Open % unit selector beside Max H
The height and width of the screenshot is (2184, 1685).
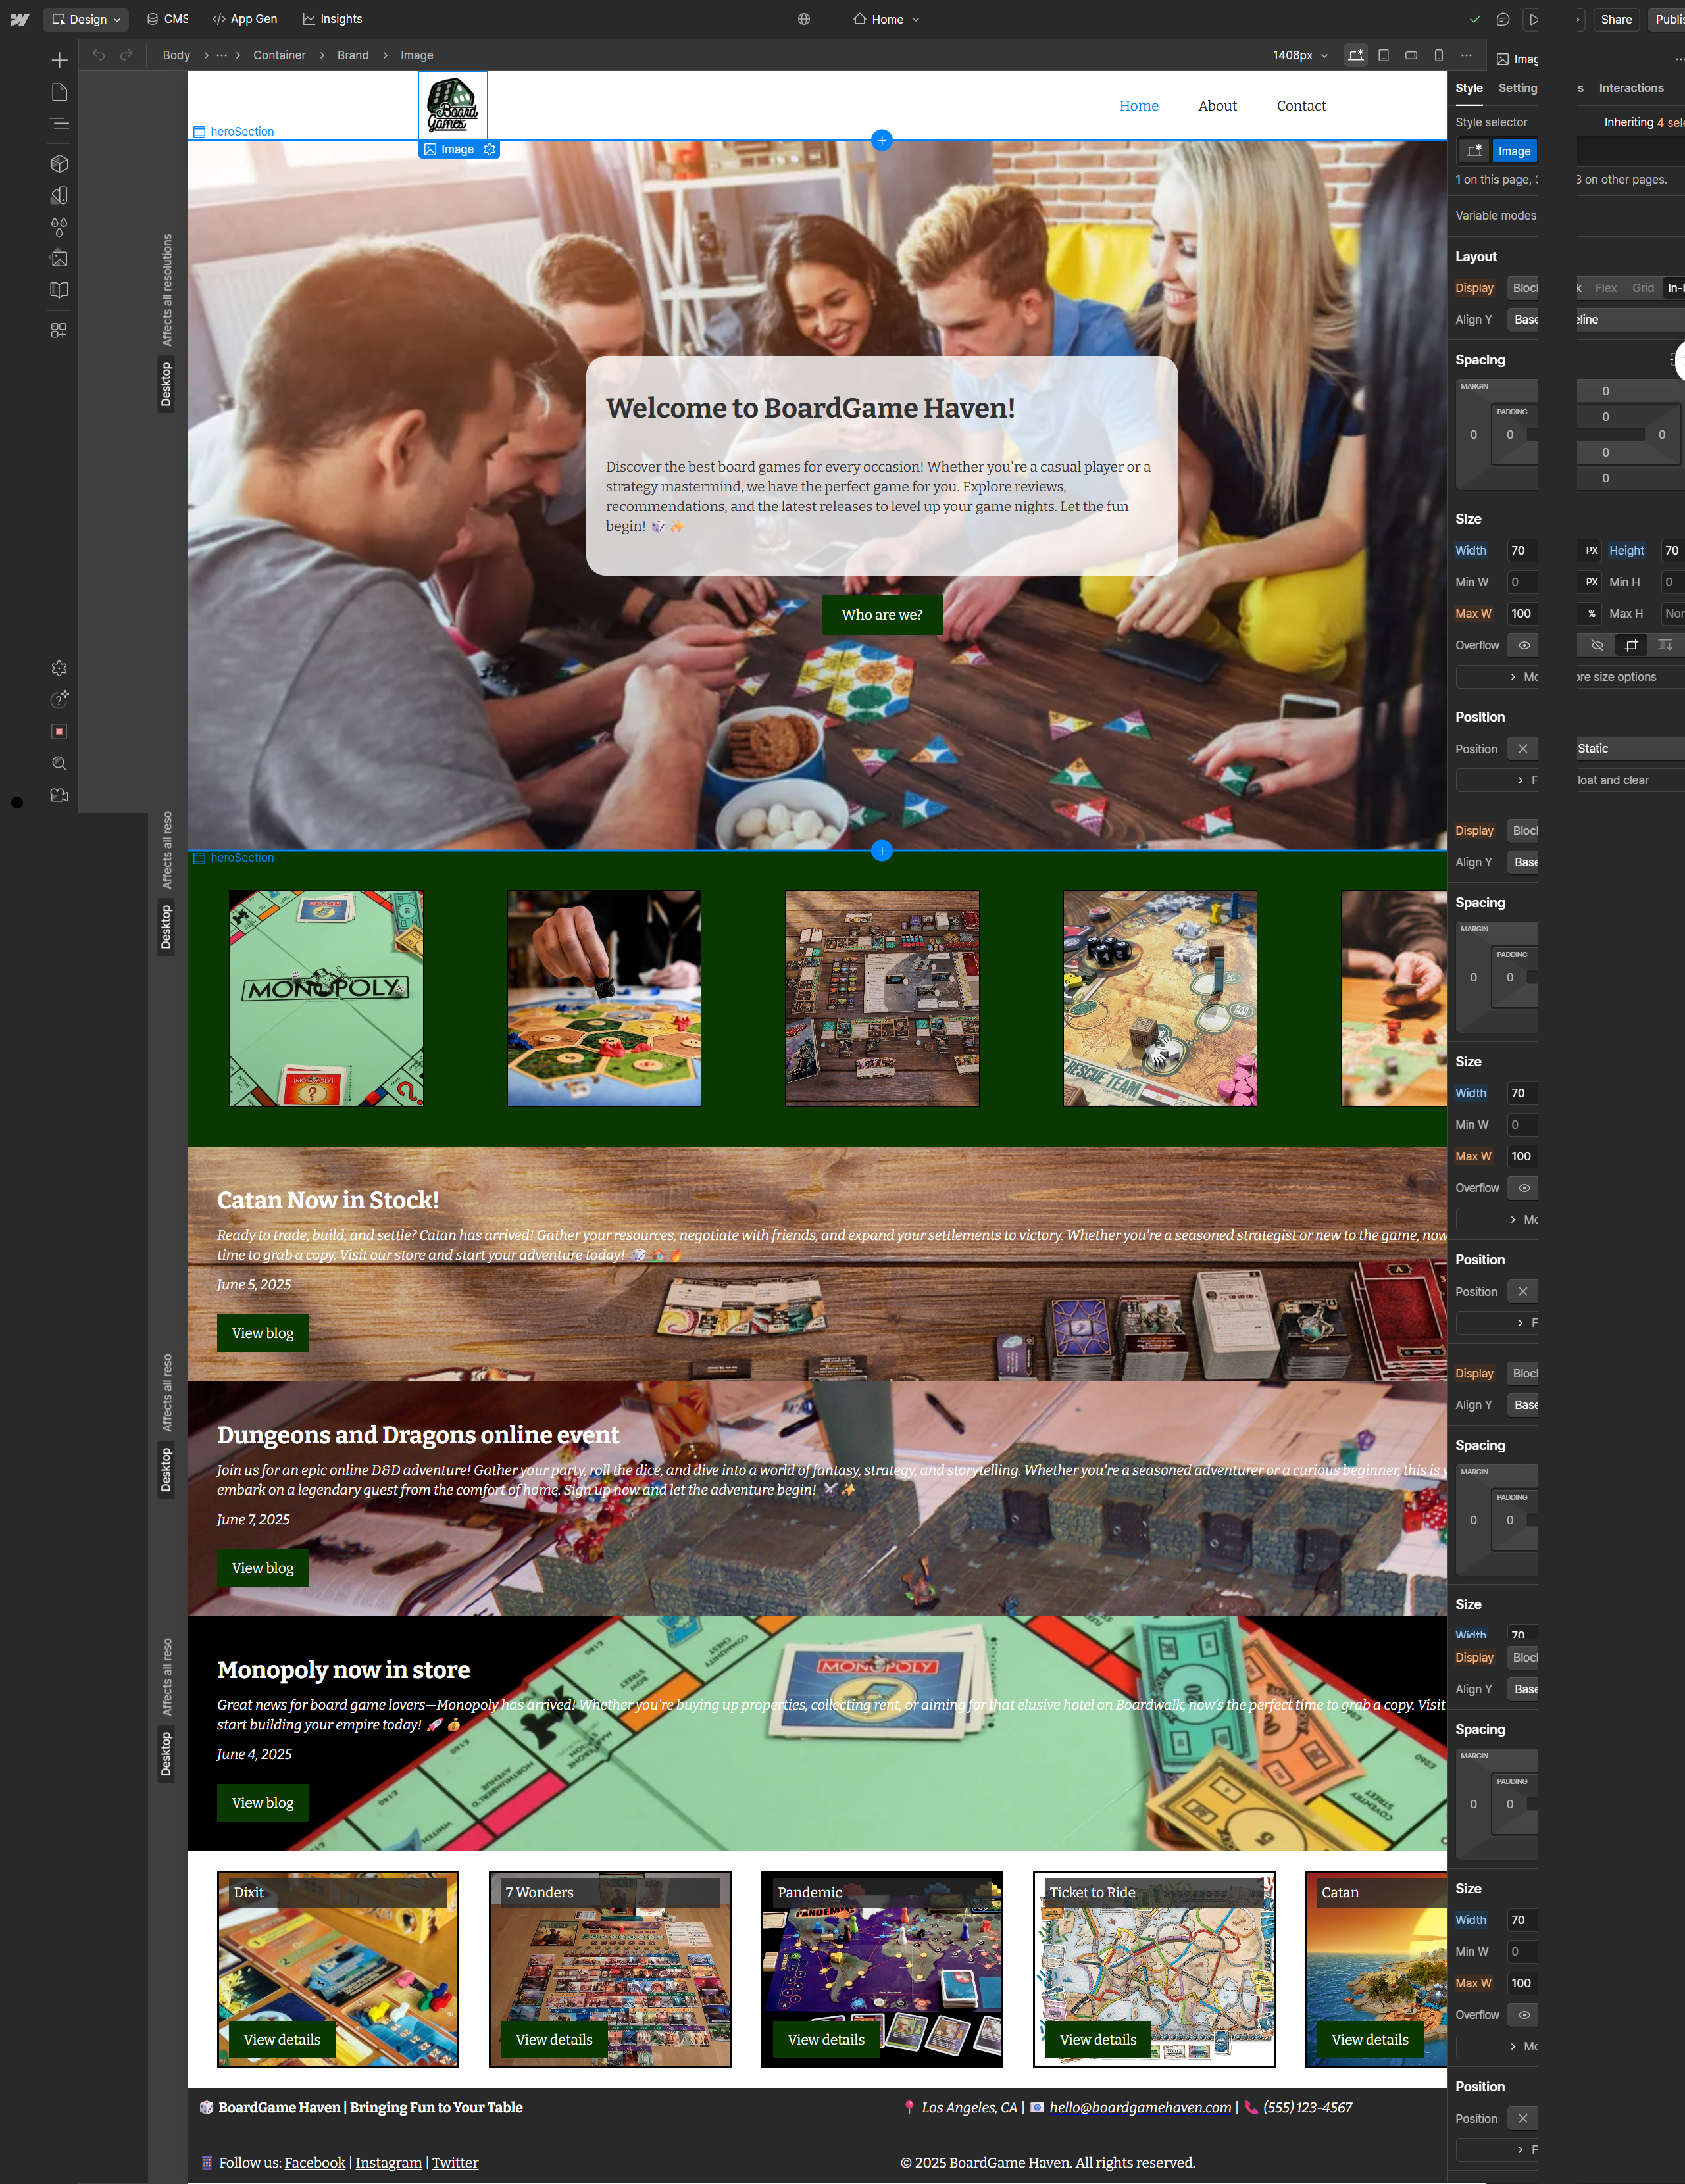[1592, 614]
